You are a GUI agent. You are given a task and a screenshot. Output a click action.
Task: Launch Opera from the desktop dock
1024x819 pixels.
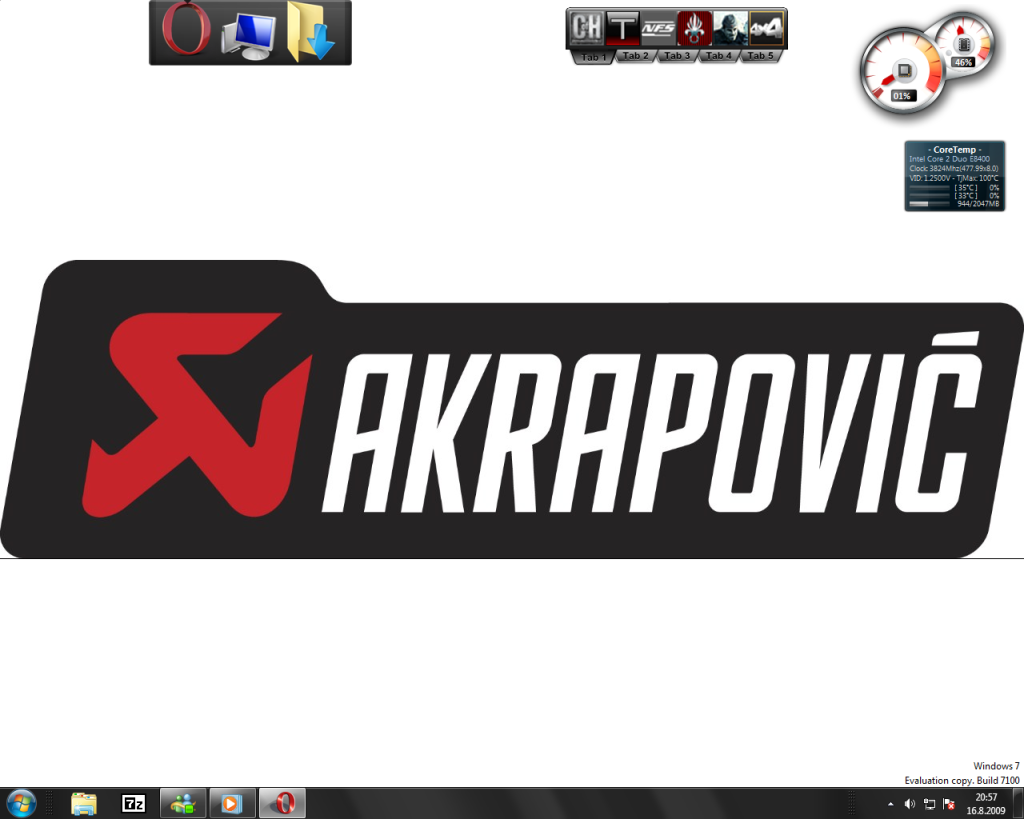point(187,29)
